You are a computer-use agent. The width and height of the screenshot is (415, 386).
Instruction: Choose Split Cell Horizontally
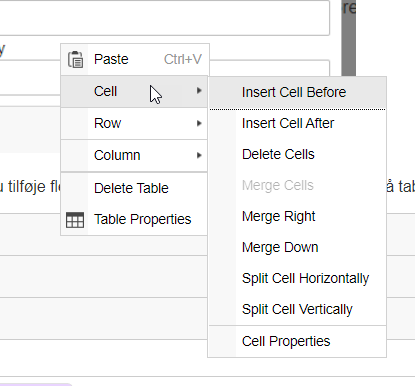click(297, 278)
